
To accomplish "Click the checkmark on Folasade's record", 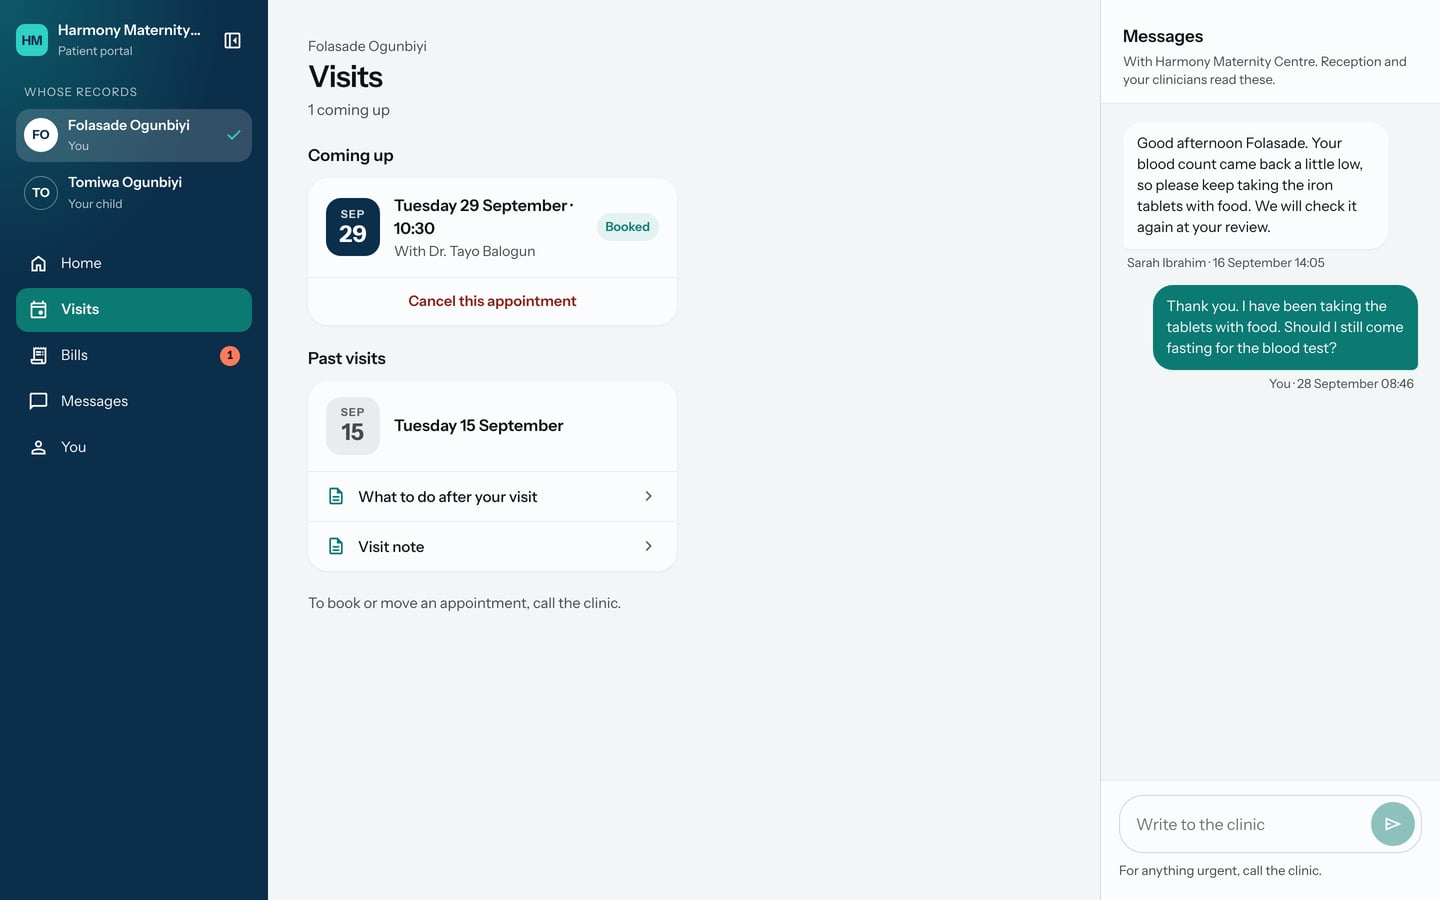I will 233,135.
